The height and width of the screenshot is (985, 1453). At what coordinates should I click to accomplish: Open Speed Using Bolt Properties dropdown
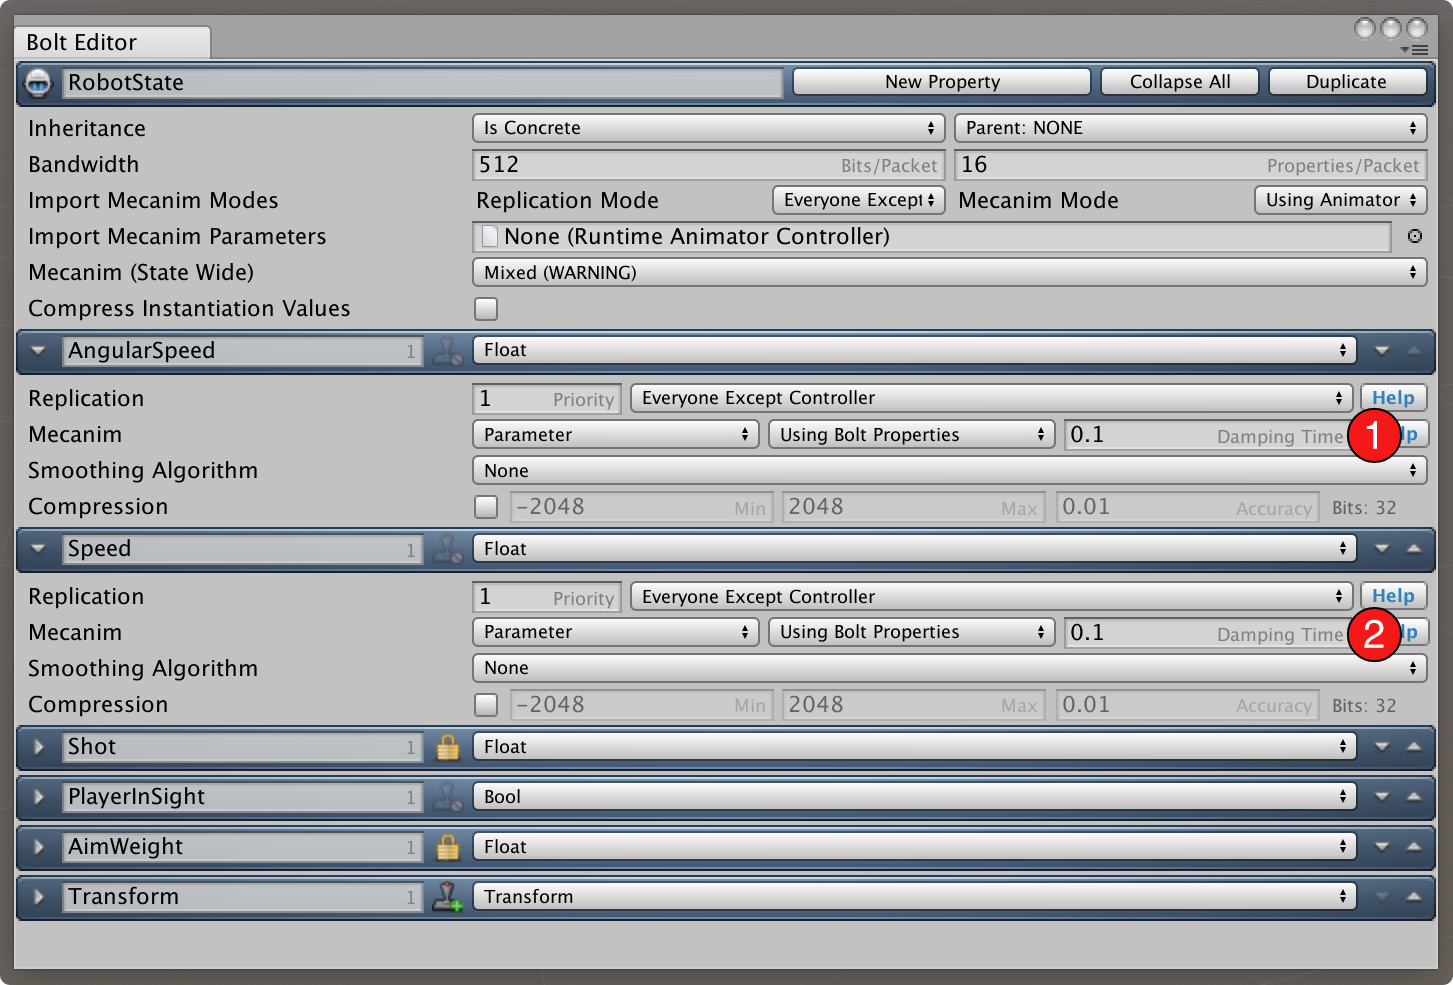point(911,632)
